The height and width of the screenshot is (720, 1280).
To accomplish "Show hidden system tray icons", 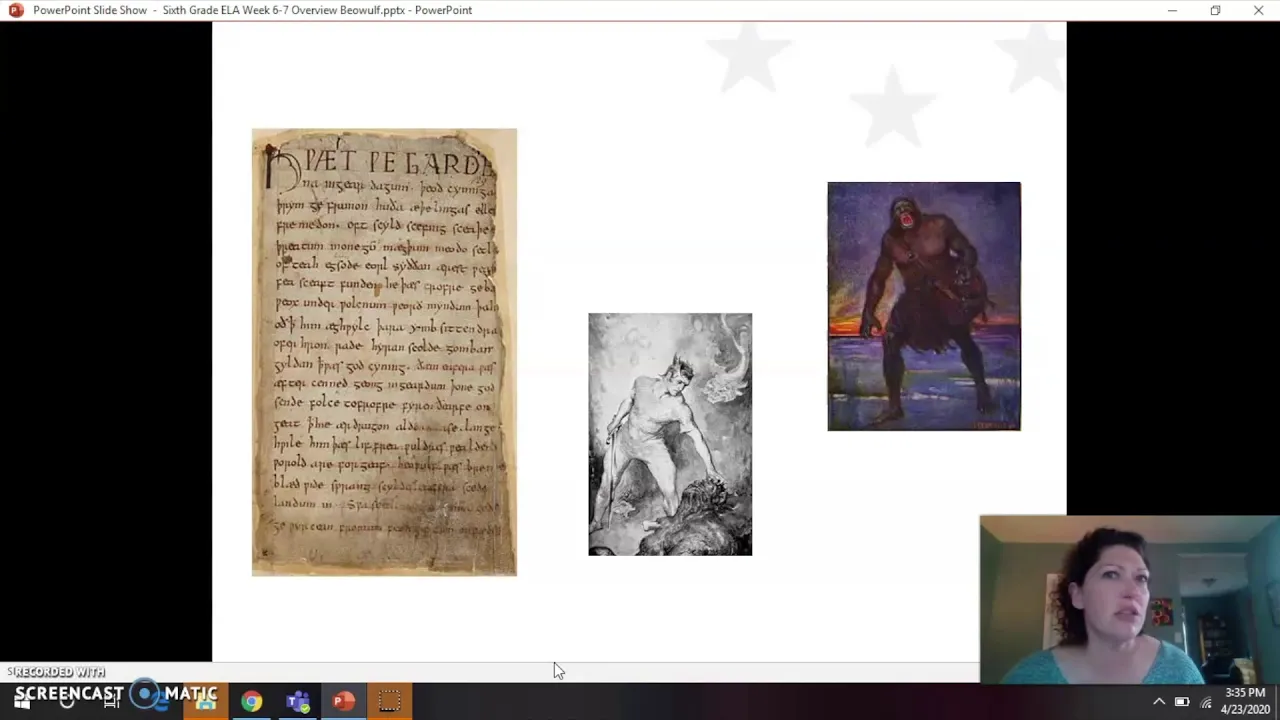I will point(1158,702).
